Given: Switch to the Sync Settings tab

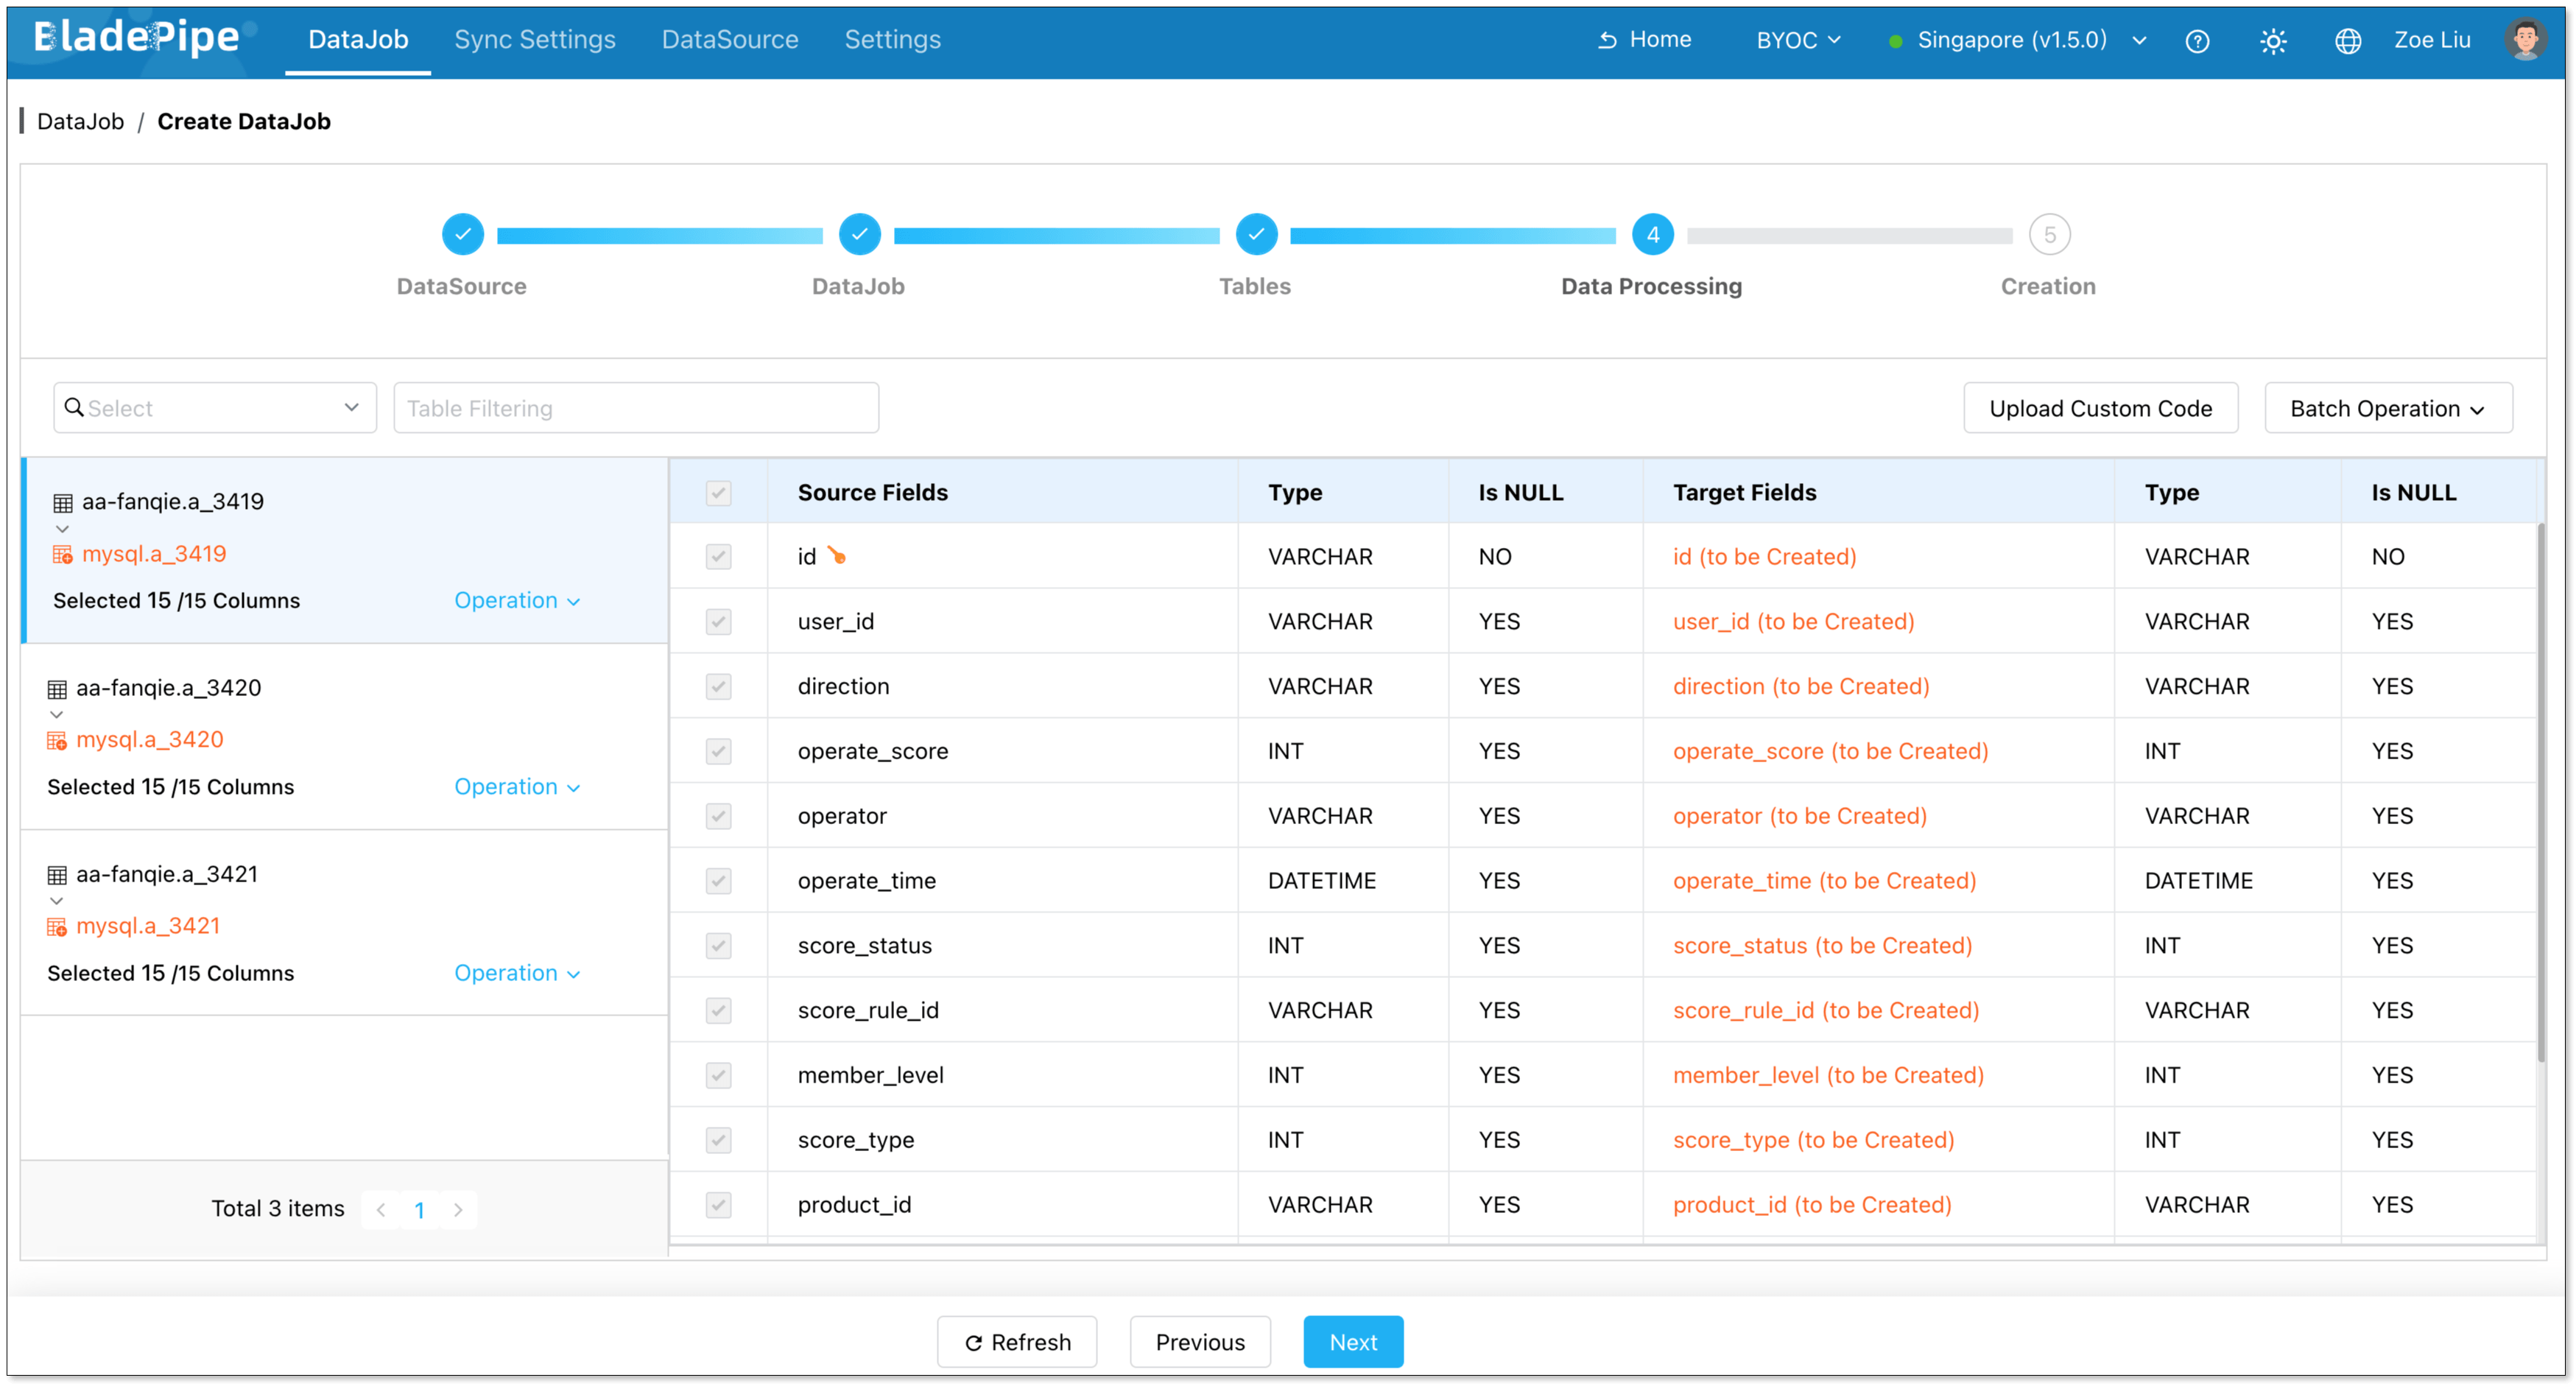Looking at the screenshot, I should coord(535,39).
